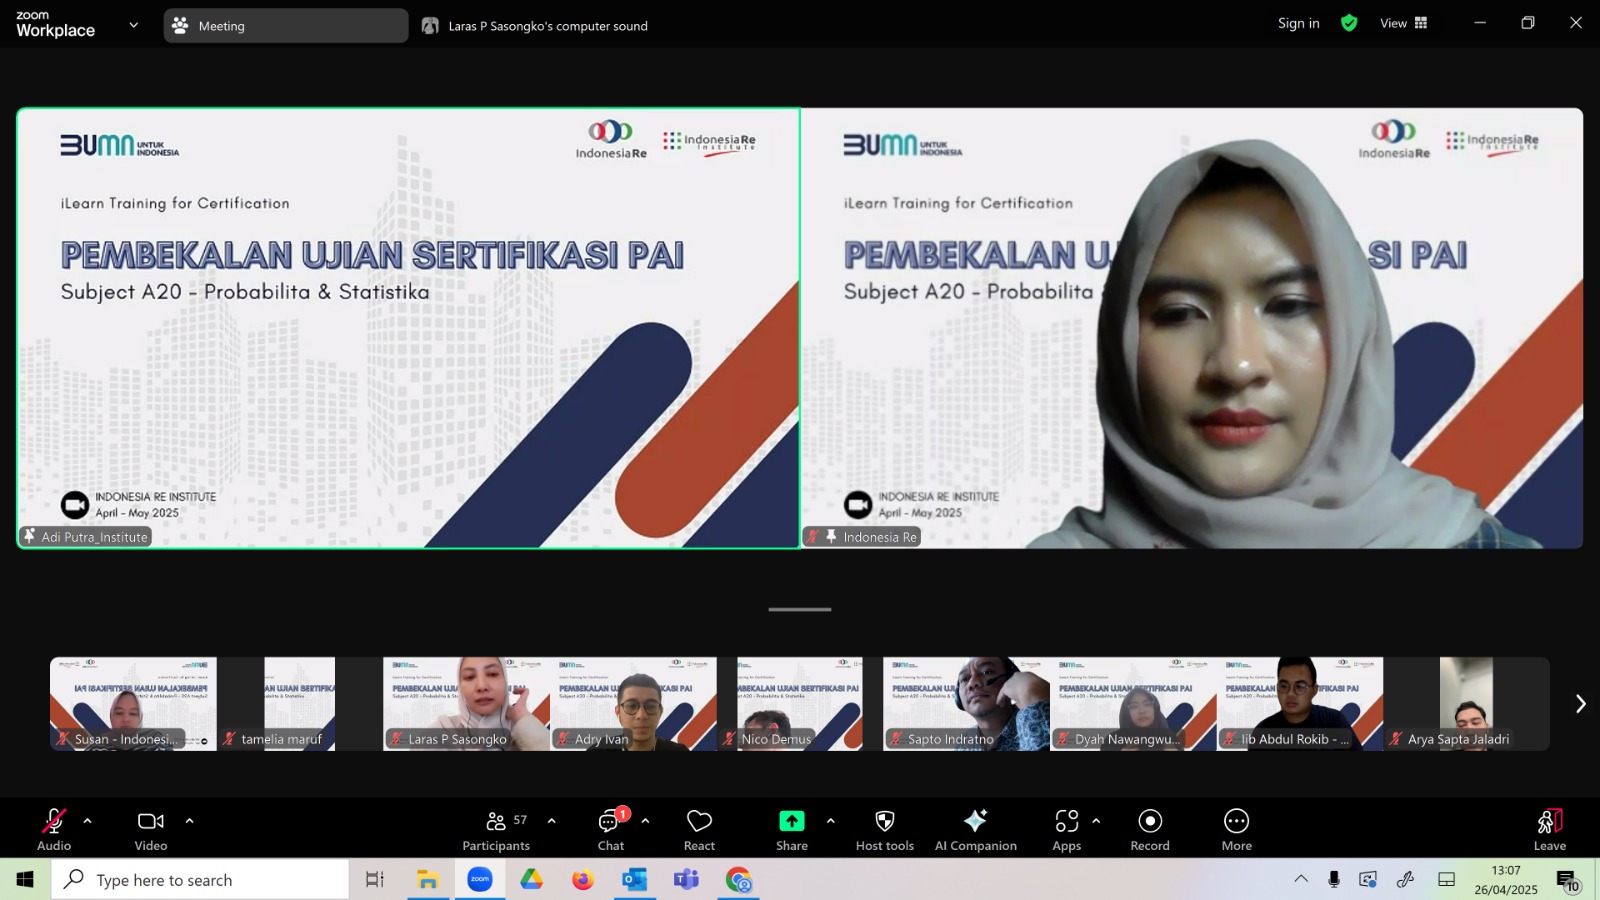This screenshot has width=1600, height=900.
Task: Toggle the Video camera
Action: point(151,830)
